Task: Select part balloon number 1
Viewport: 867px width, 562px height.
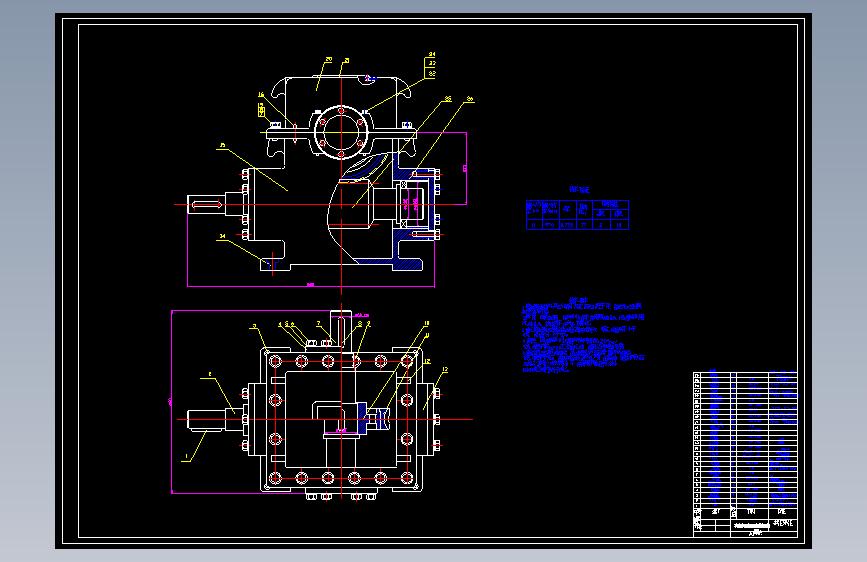Action: click(186, 457)
